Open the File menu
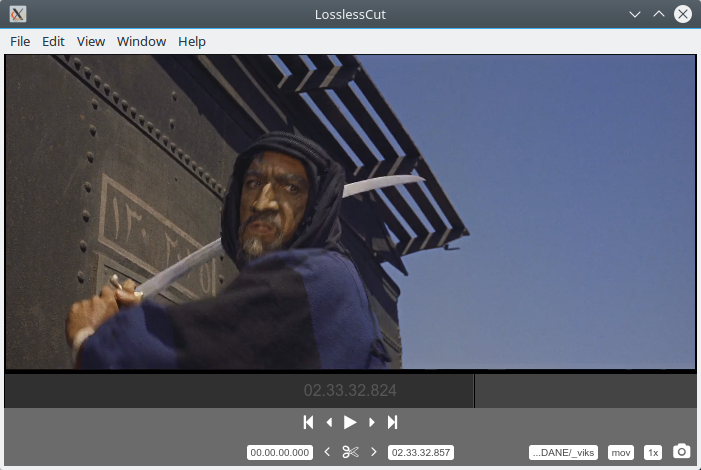Image resolution: width=701 pixels, height=470 pixels. tap(20, 42)
